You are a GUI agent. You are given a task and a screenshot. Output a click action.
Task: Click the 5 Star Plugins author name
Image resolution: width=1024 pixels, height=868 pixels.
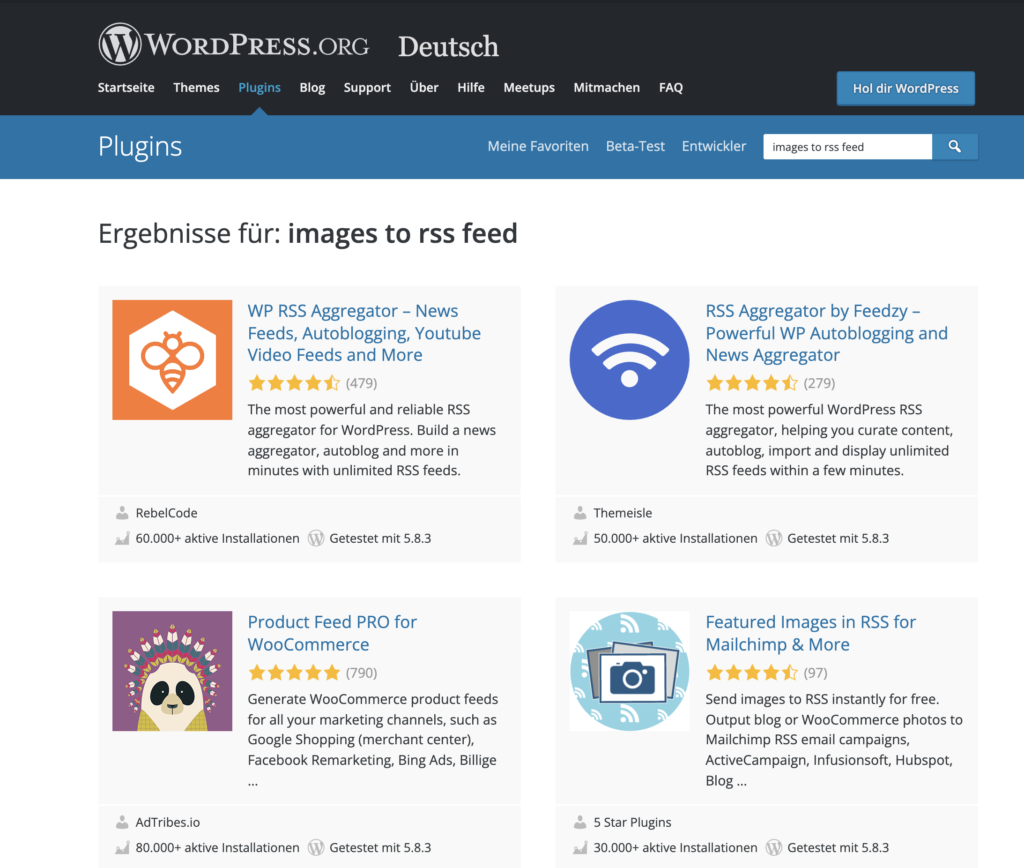click(633, 822)
